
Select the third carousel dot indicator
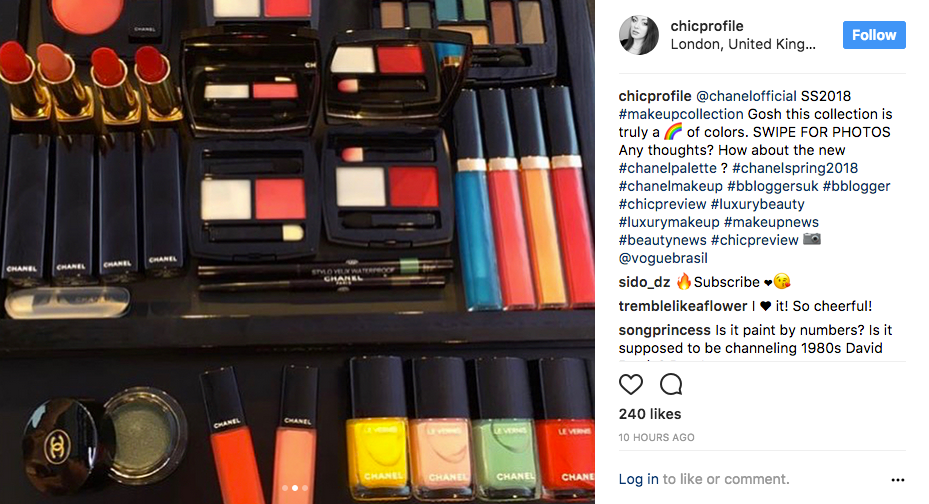click(x=305, y=488)
